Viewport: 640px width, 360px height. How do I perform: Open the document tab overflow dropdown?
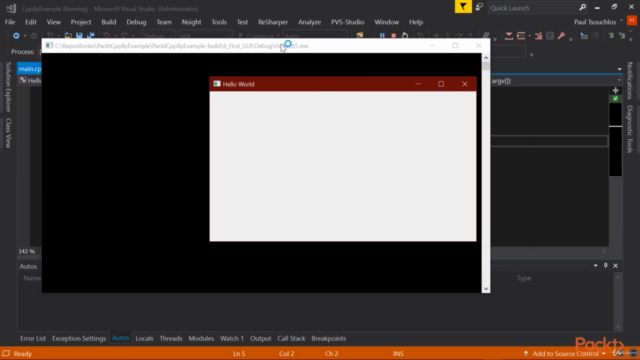point(620,69)
